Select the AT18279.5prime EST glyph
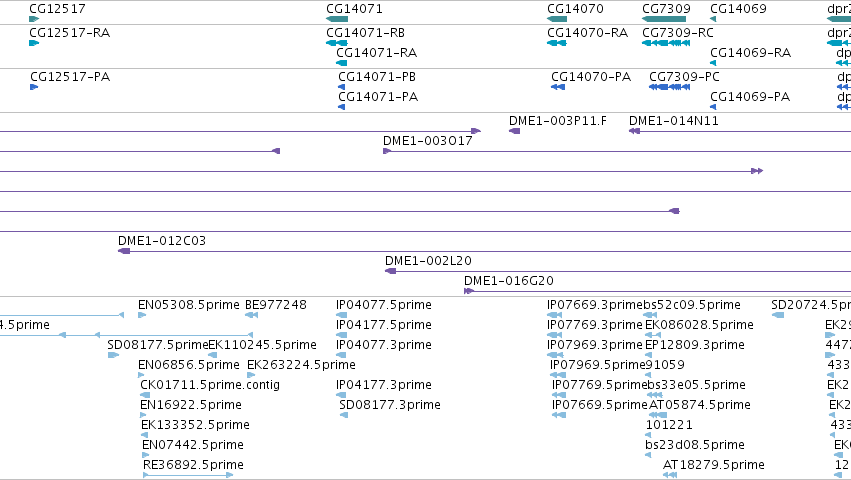Viewport: 851px width, 480px height. [x=670, y=475]
